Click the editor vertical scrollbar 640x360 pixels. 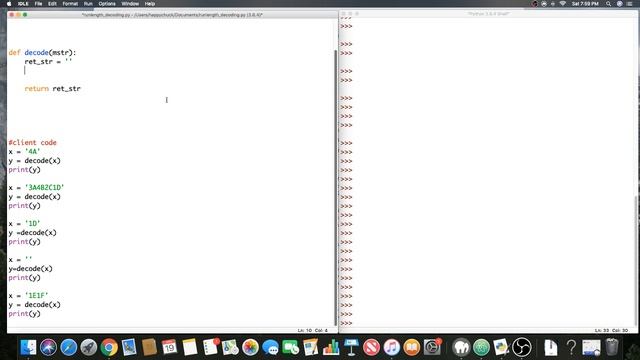coord(336,188)
